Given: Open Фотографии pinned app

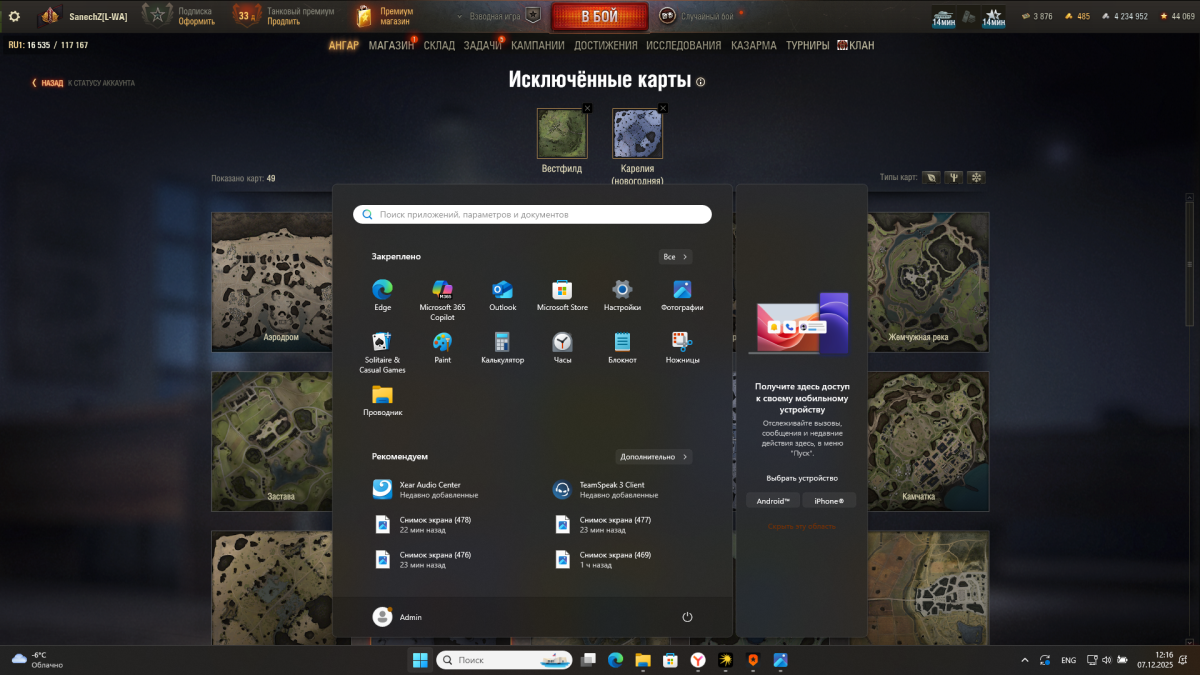Looking at the screenshot, I should tap(682, 295).
